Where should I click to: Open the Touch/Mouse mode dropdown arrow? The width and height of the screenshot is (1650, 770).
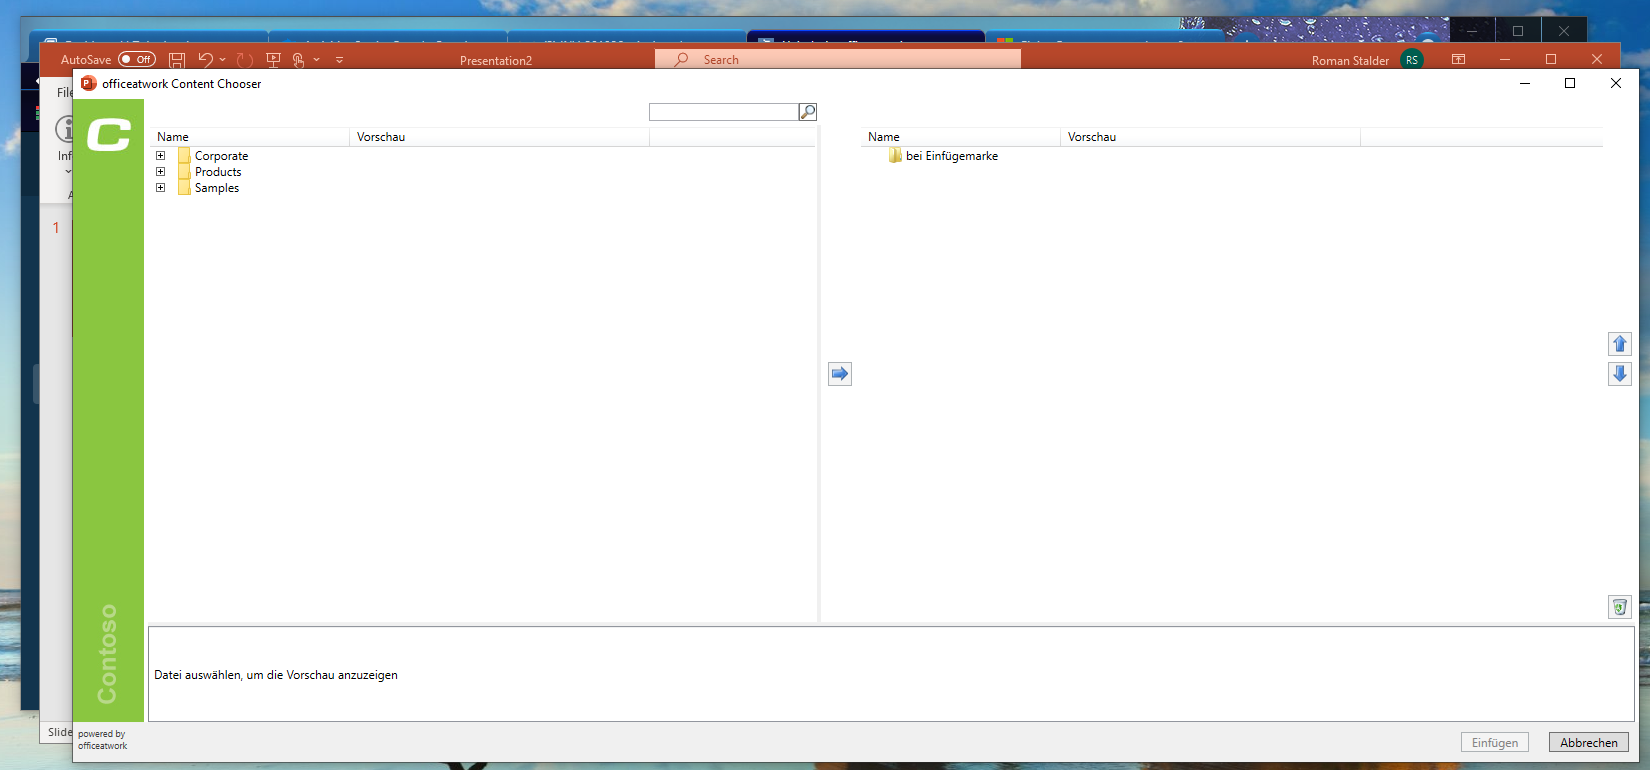316,60
